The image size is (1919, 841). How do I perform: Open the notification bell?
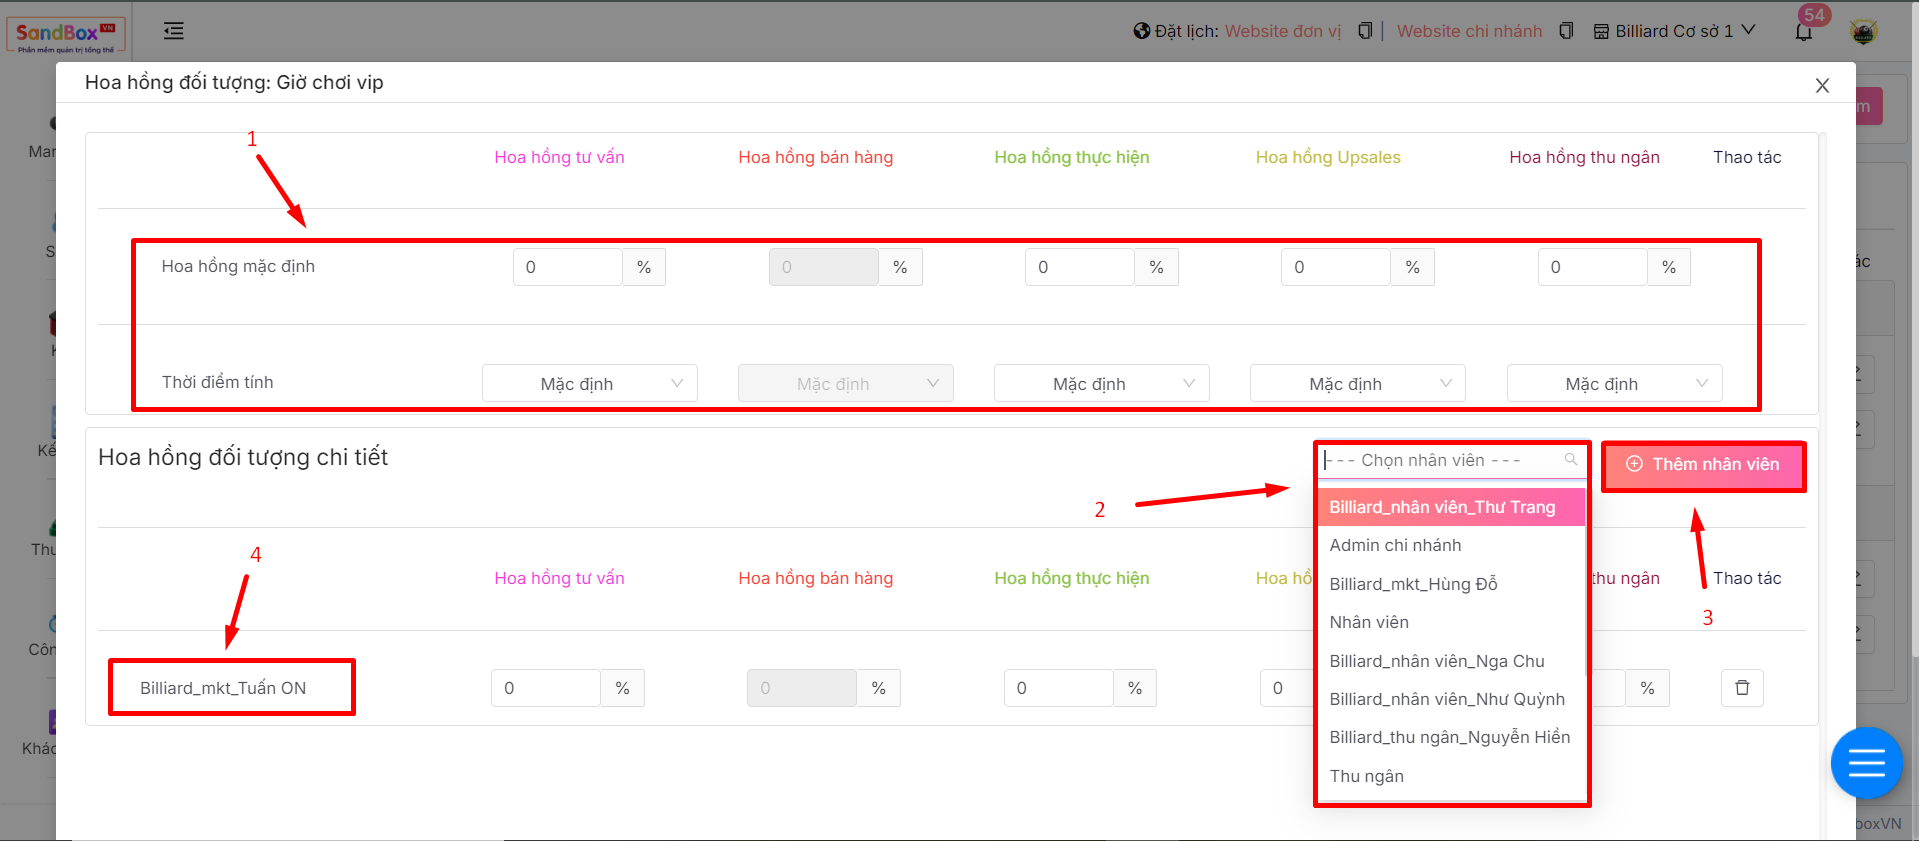click(1803, 31)
